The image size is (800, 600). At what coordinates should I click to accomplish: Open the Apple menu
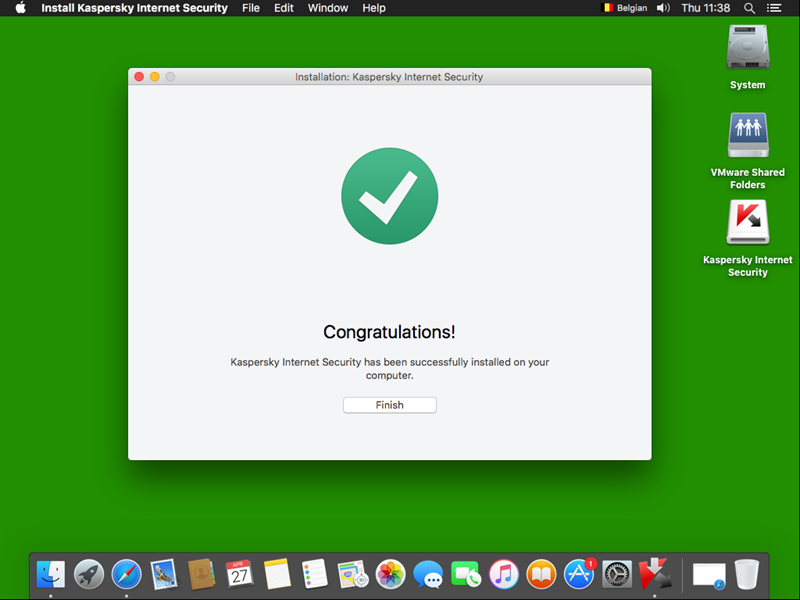(x=20, y=8)
